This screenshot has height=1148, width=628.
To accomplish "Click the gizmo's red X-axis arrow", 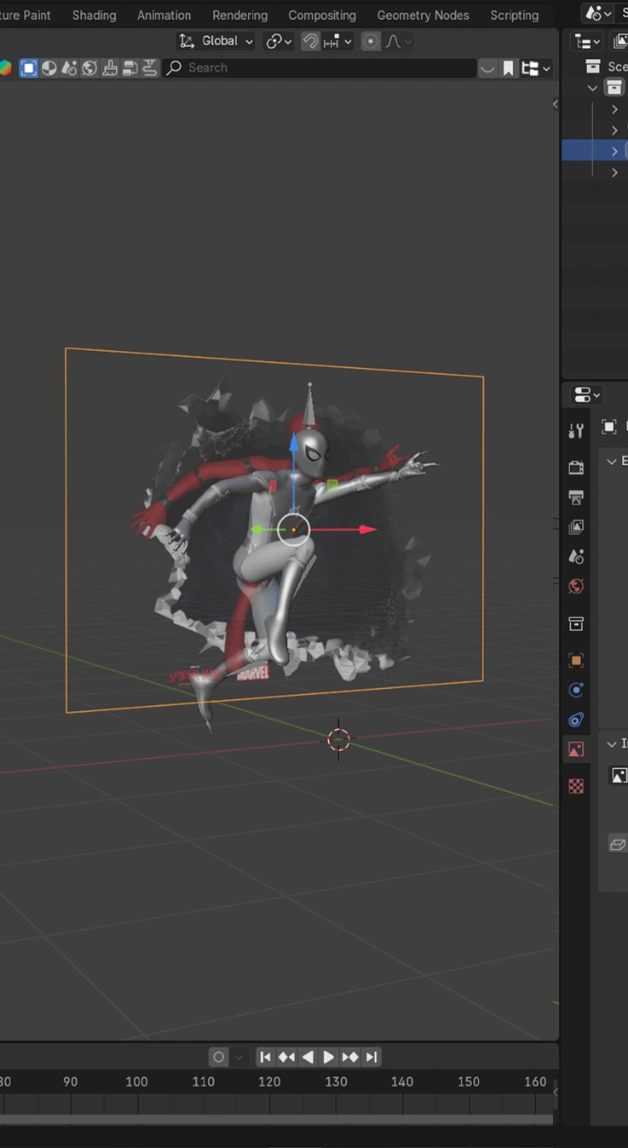I will pyautogui.click(x=368, y=529).
